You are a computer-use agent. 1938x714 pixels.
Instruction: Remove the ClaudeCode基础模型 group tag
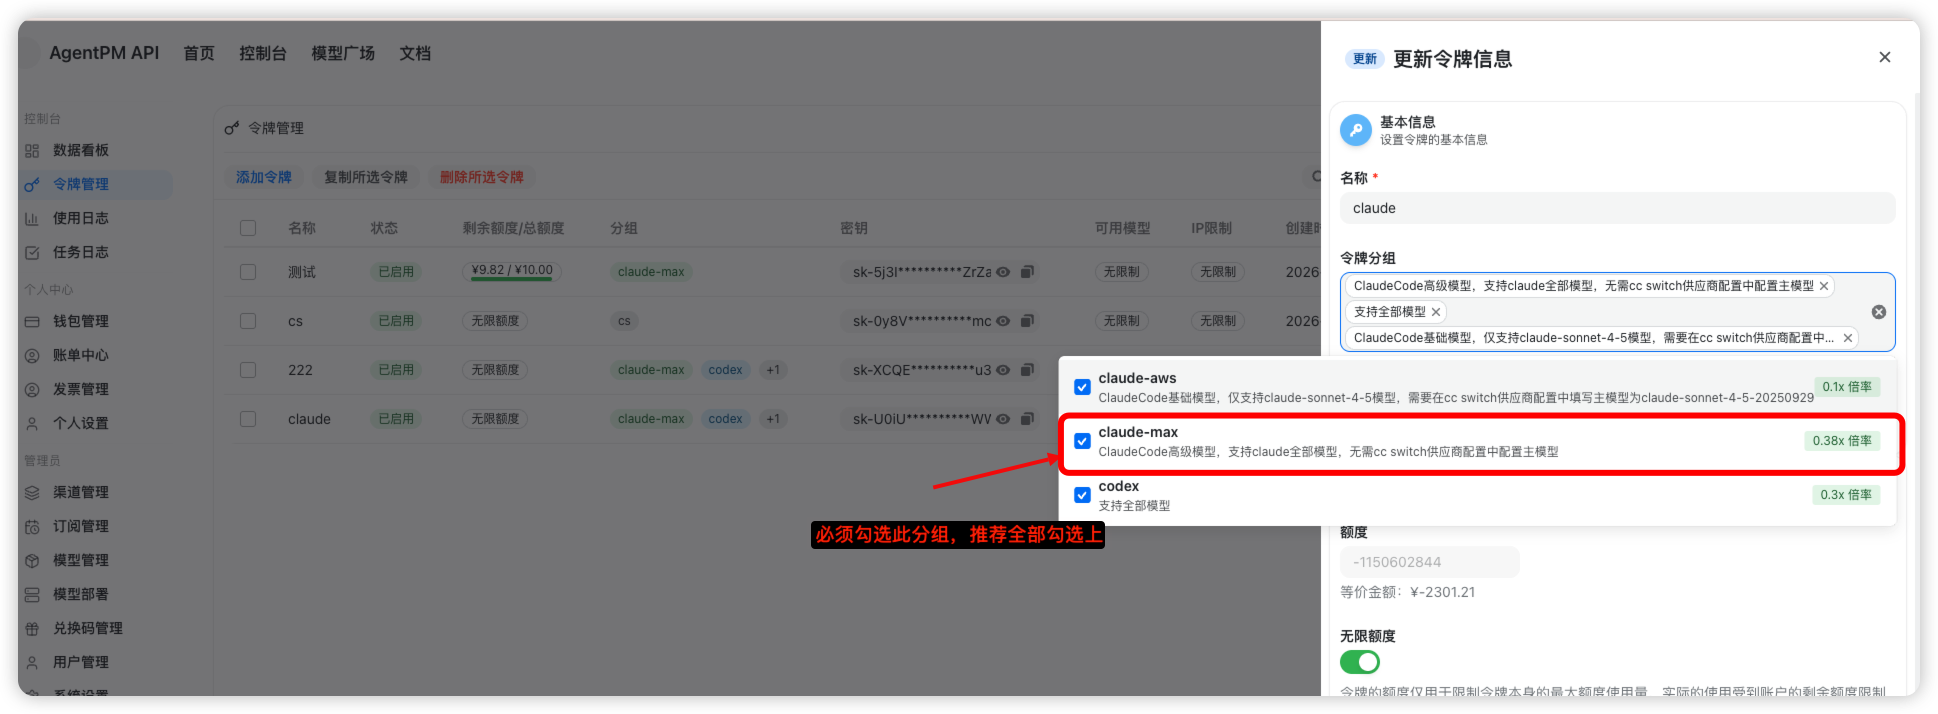pyautogui.click(x=1848, y=338)
